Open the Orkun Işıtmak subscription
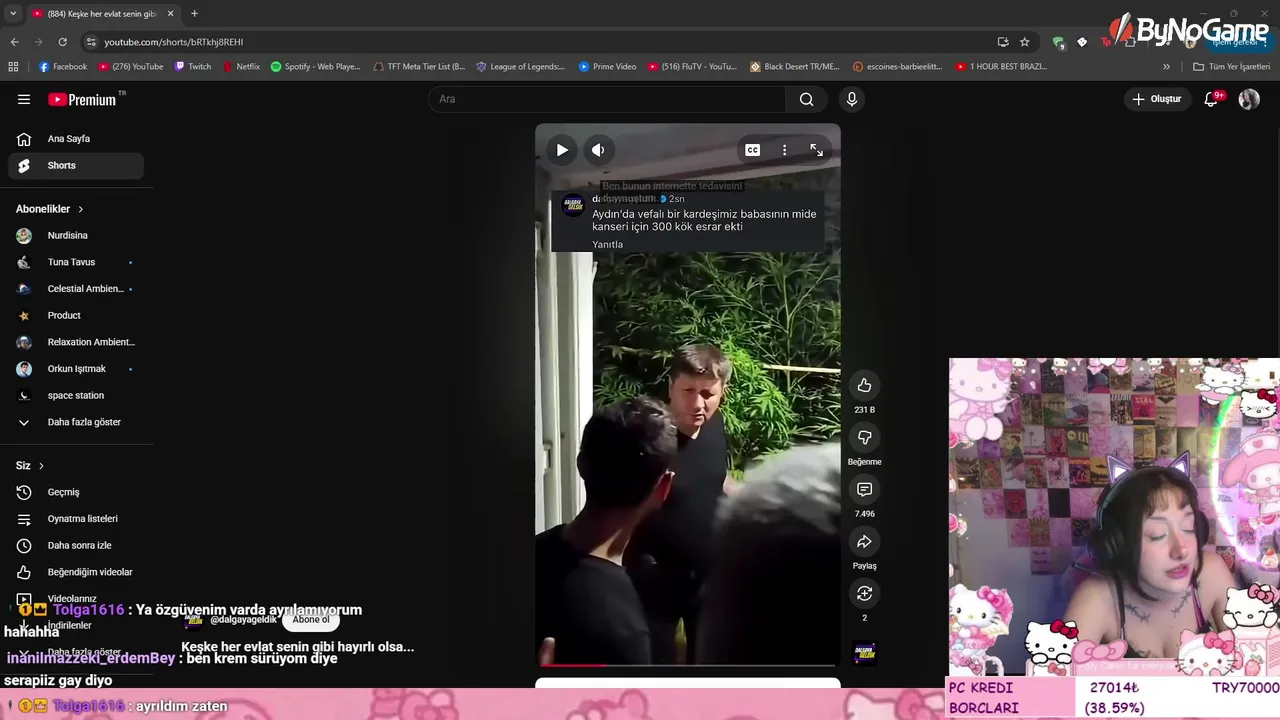The width and height of the screenshot is (1280, 720). click(x=76, y=369)
